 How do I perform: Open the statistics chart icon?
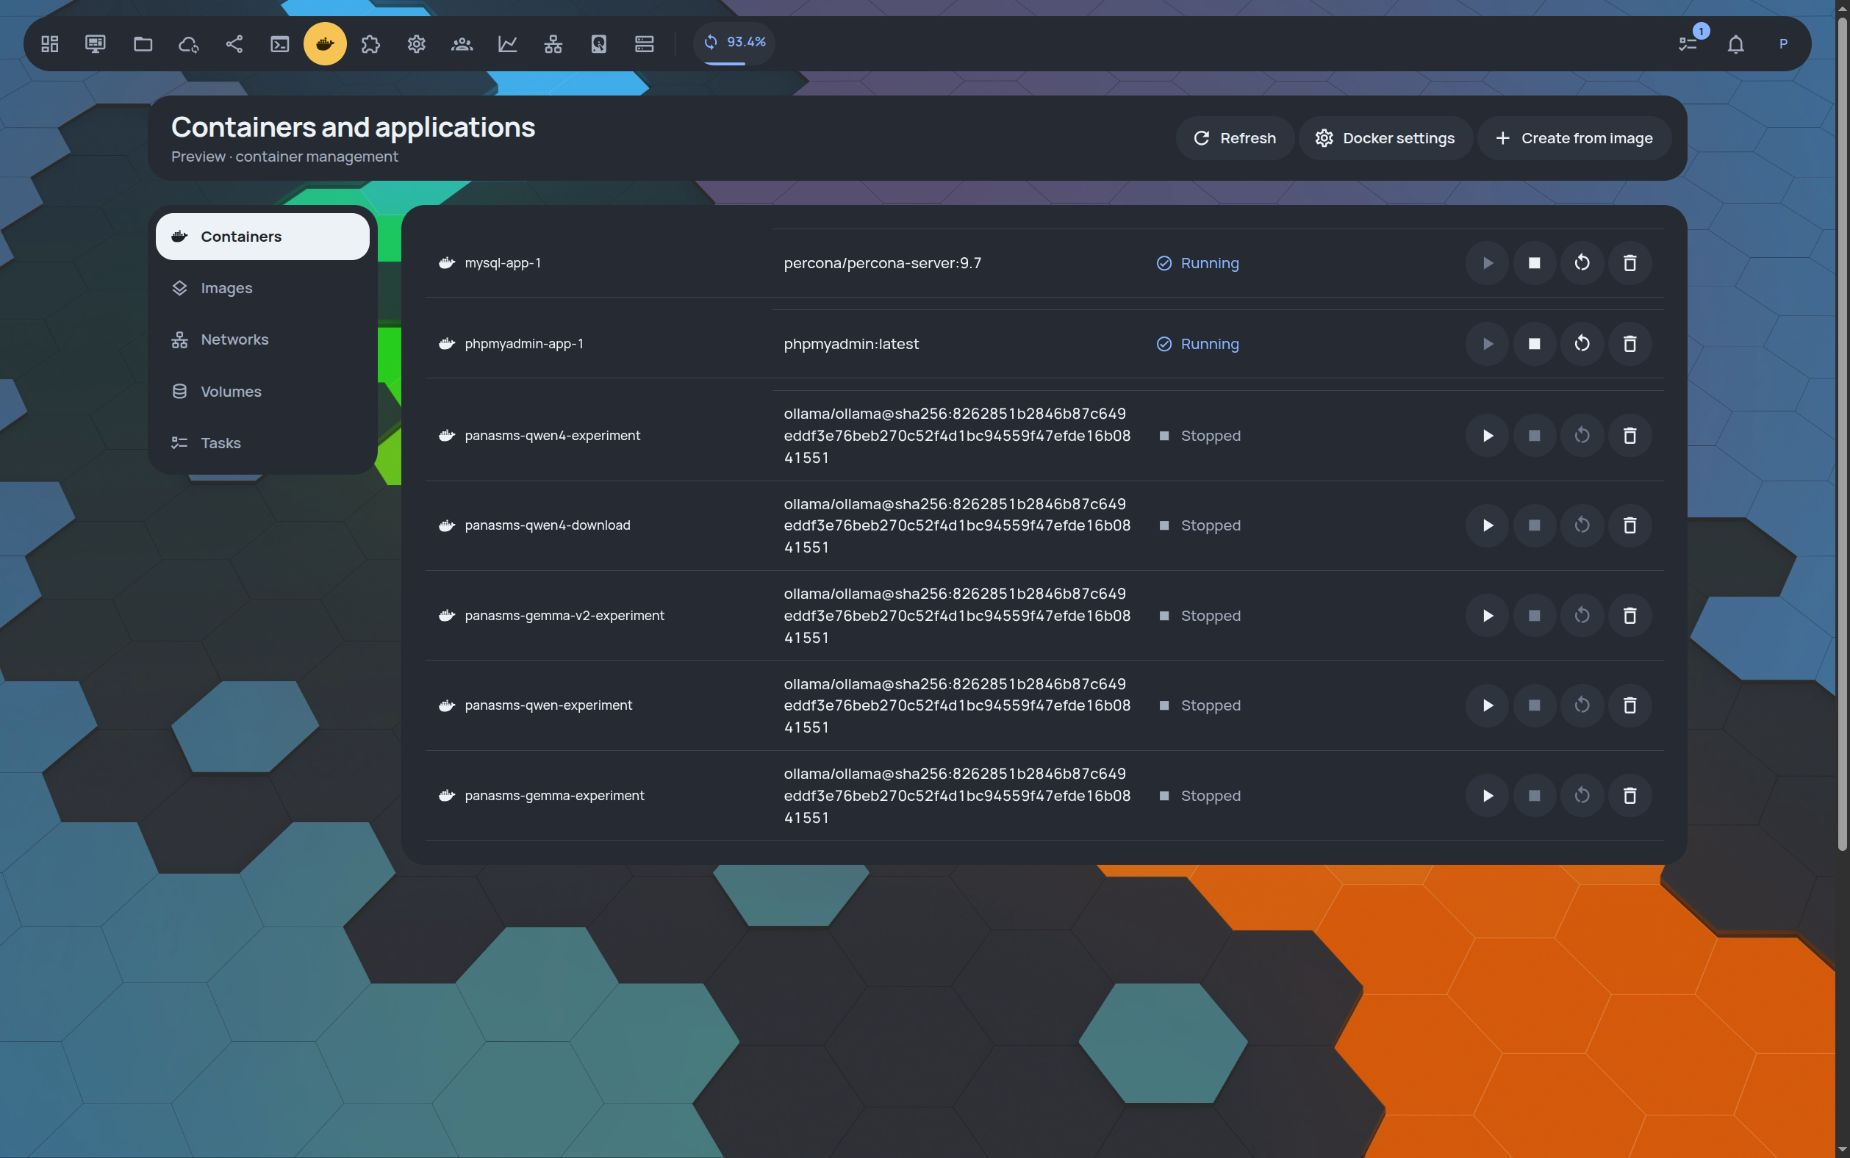pyautogui.click(x=508, y=44)
